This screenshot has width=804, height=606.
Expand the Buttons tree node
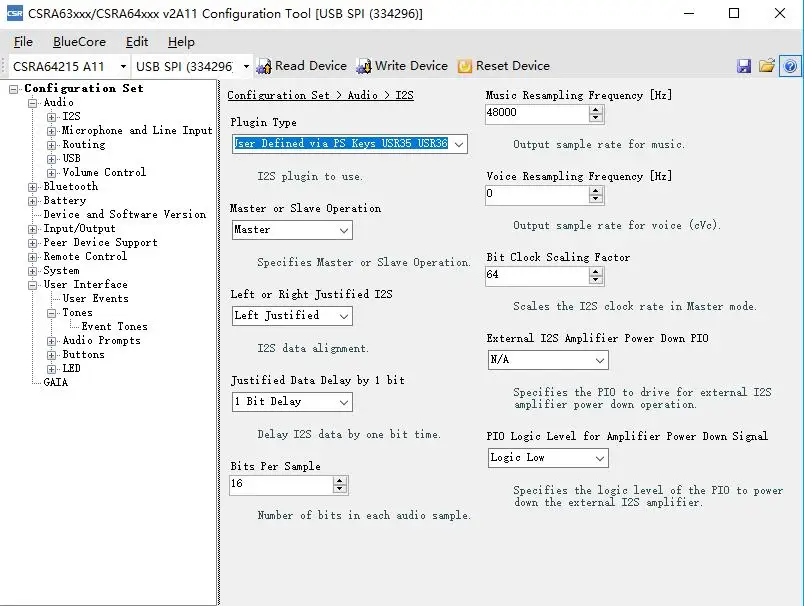[51, 355]
